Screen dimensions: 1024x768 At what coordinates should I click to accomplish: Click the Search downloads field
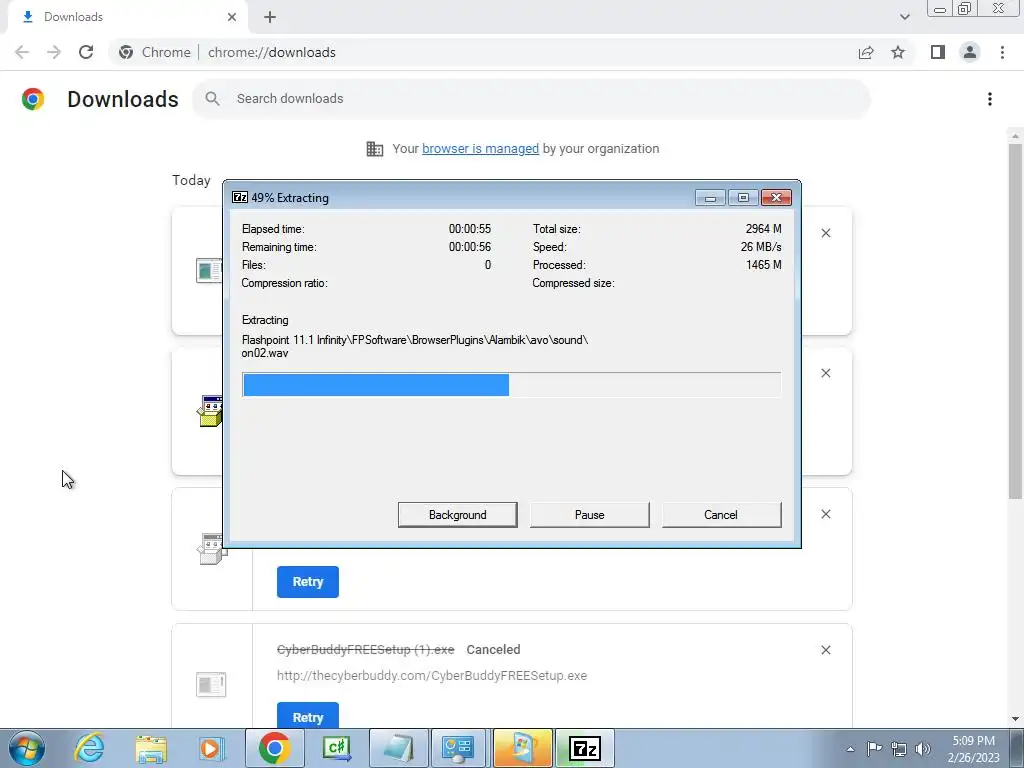[531, 99]
